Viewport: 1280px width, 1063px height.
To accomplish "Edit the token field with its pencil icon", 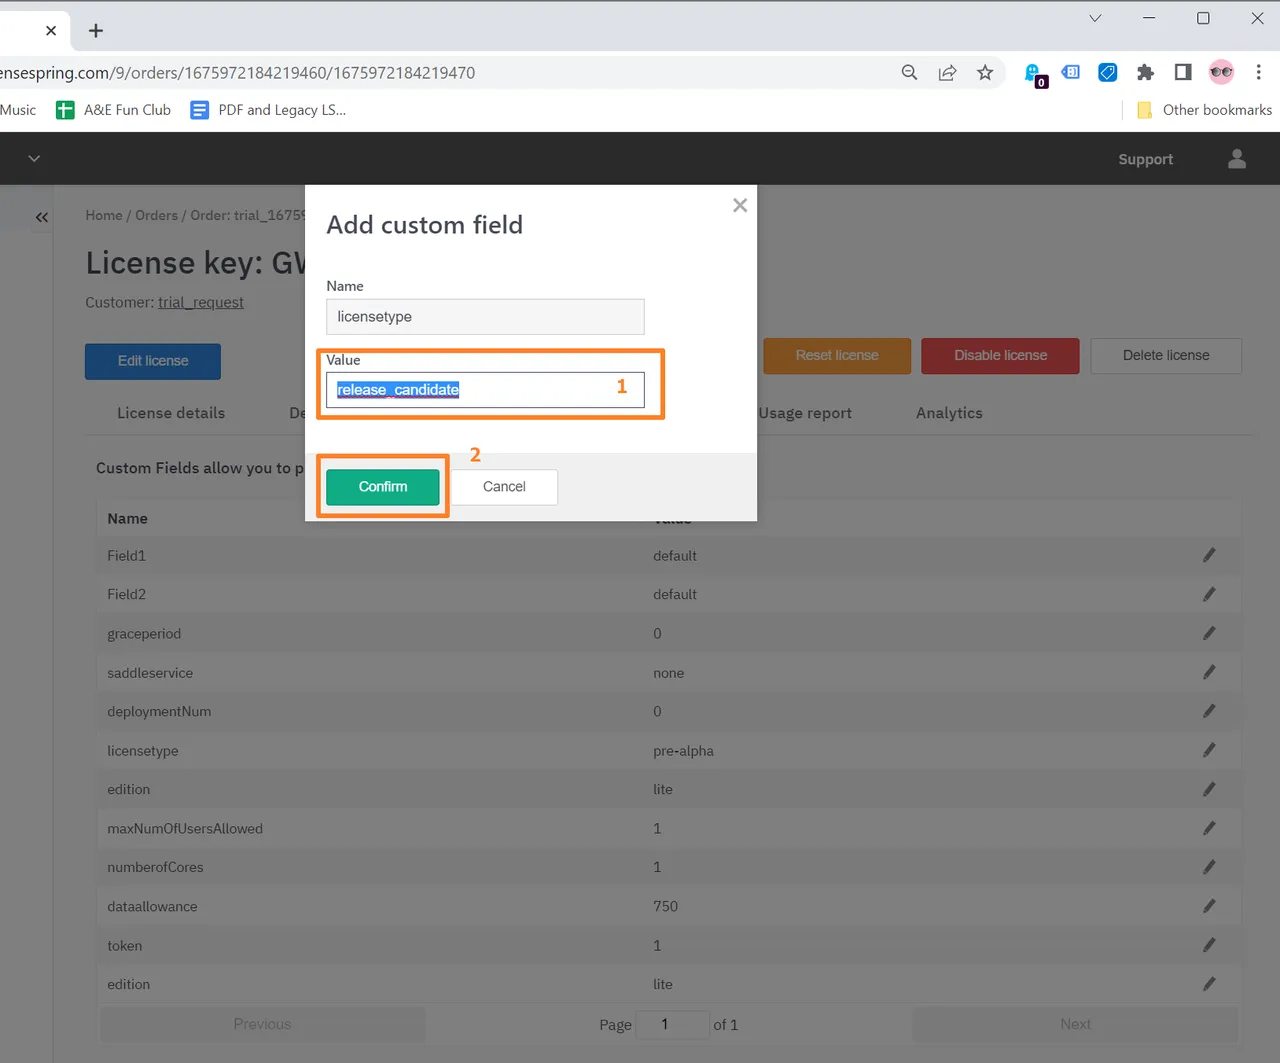I will 1209,945.
